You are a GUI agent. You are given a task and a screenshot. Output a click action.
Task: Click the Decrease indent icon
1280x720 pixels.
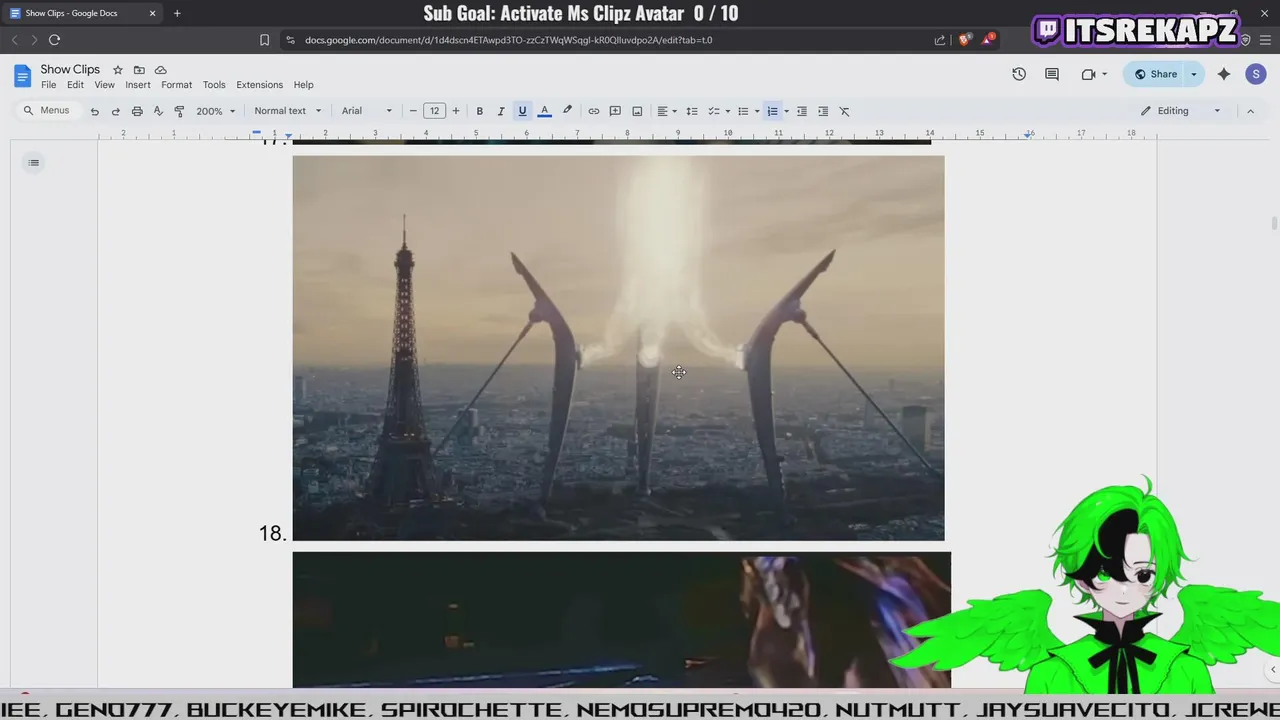pyautogui.click(x=802, y=111)
